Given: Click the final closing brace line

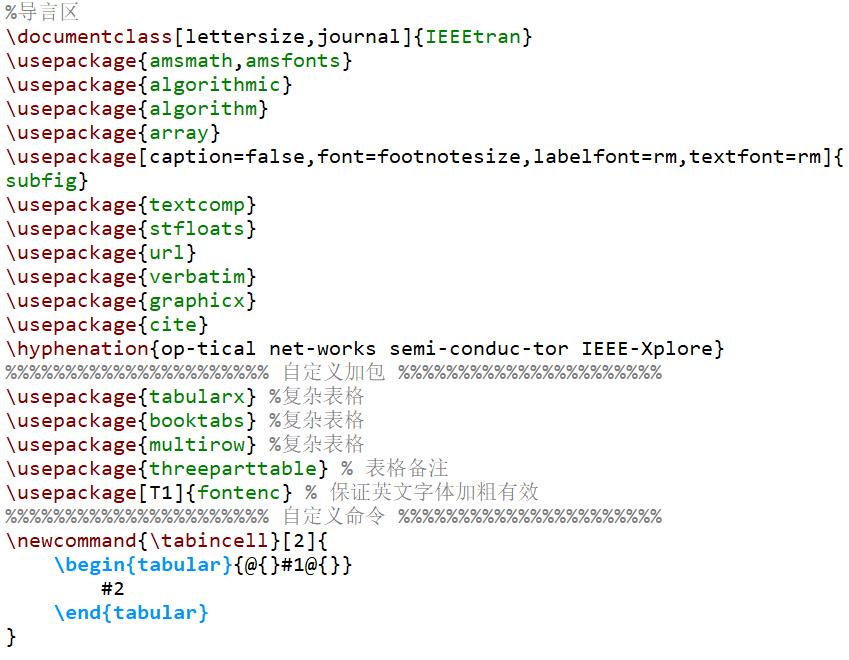Looking at the screenshot, I should pyautogui.click(x=11, y=637).
